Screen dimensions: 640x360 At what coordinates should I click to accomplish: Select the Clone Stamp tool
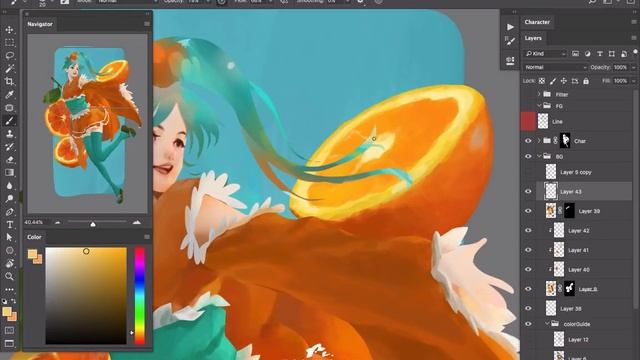tap(9, 133)
